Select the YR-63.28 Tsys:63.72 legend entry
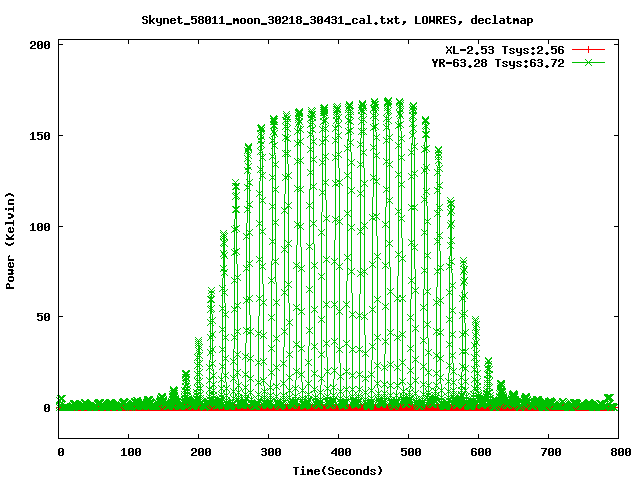640x480 pixels. tap(498, 63)
